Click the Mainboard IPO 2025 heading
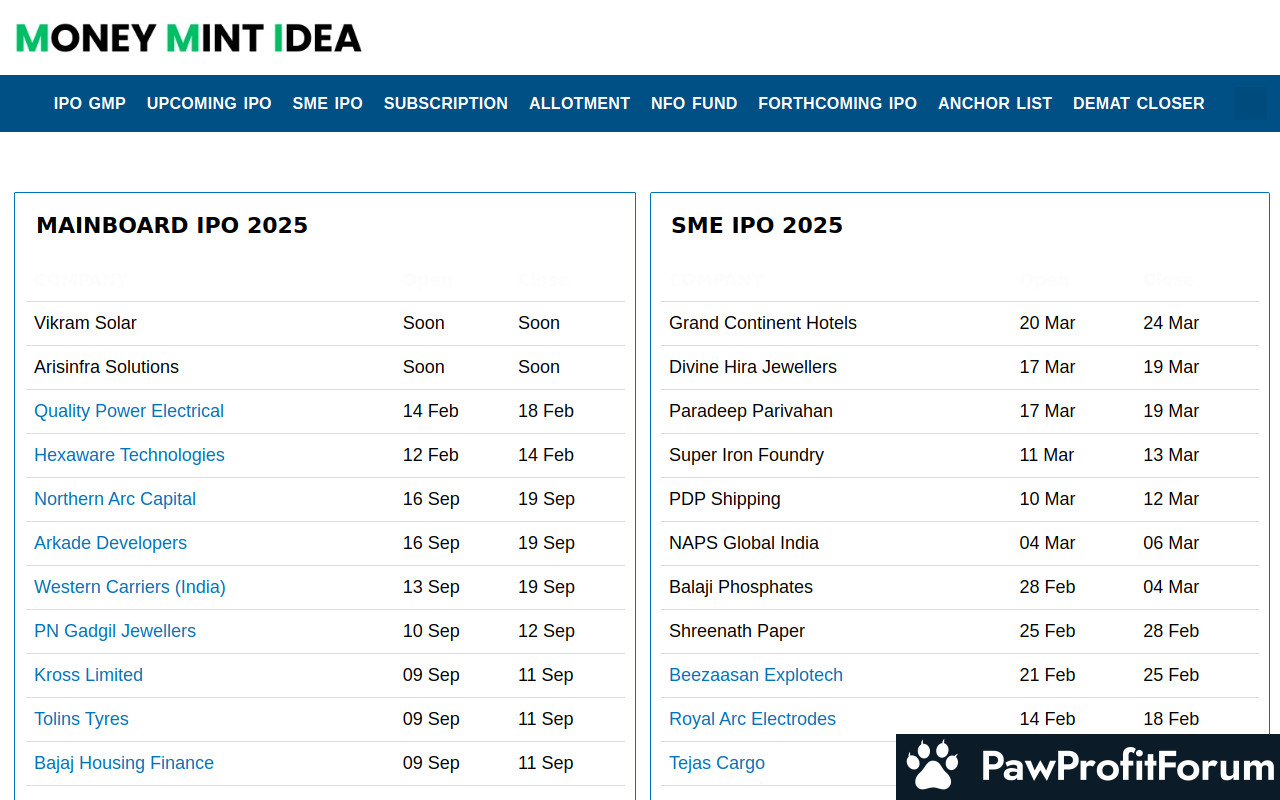Image resolution: width=1280 pixels, height=800 pixels. 172,225
